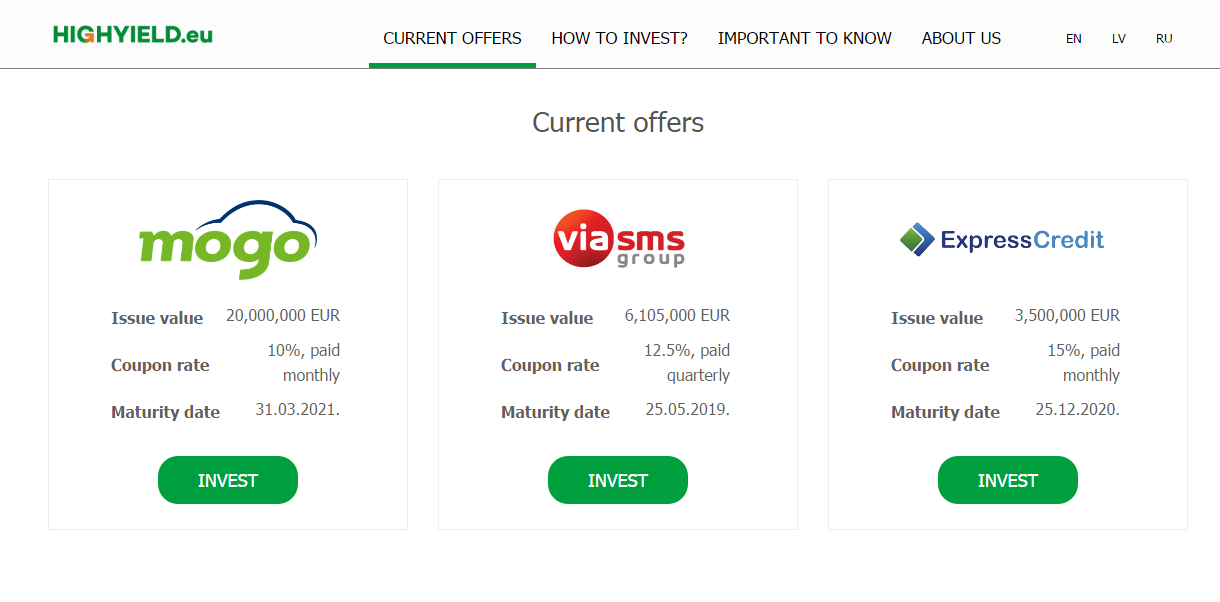Open Important to Know menu item
The image size is (1220, 602).
[804, 39]
